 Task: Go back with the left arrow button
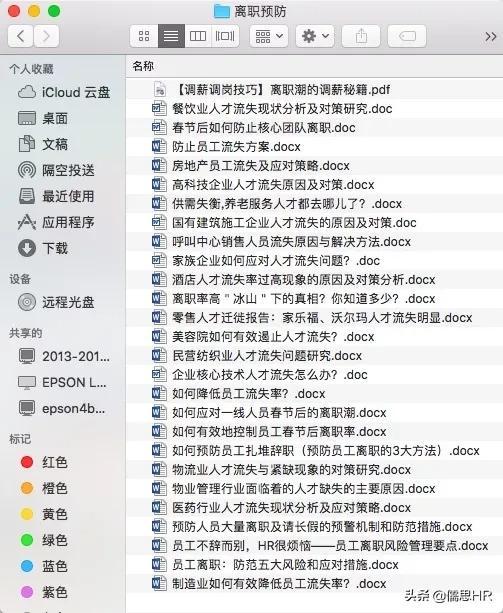pyautogui.click(x=21, y=36)
